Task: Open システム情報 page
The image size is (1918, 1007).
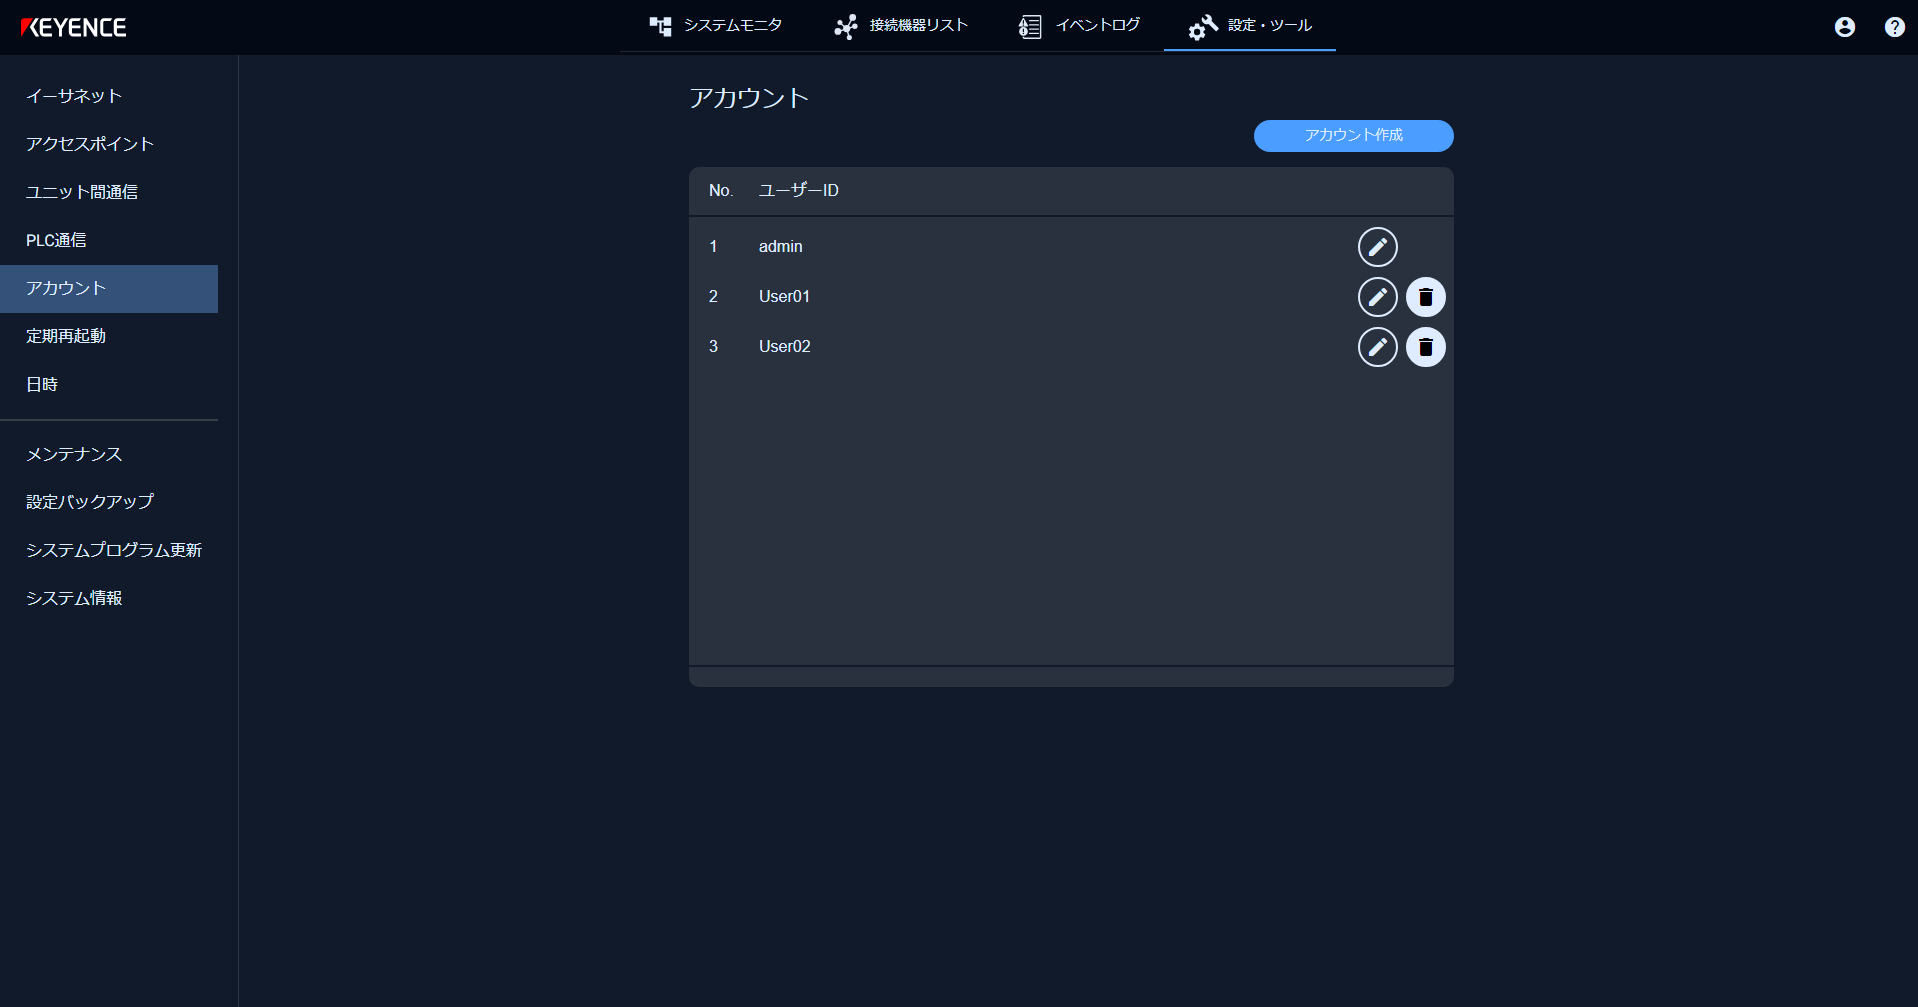Action: (74, 598)
